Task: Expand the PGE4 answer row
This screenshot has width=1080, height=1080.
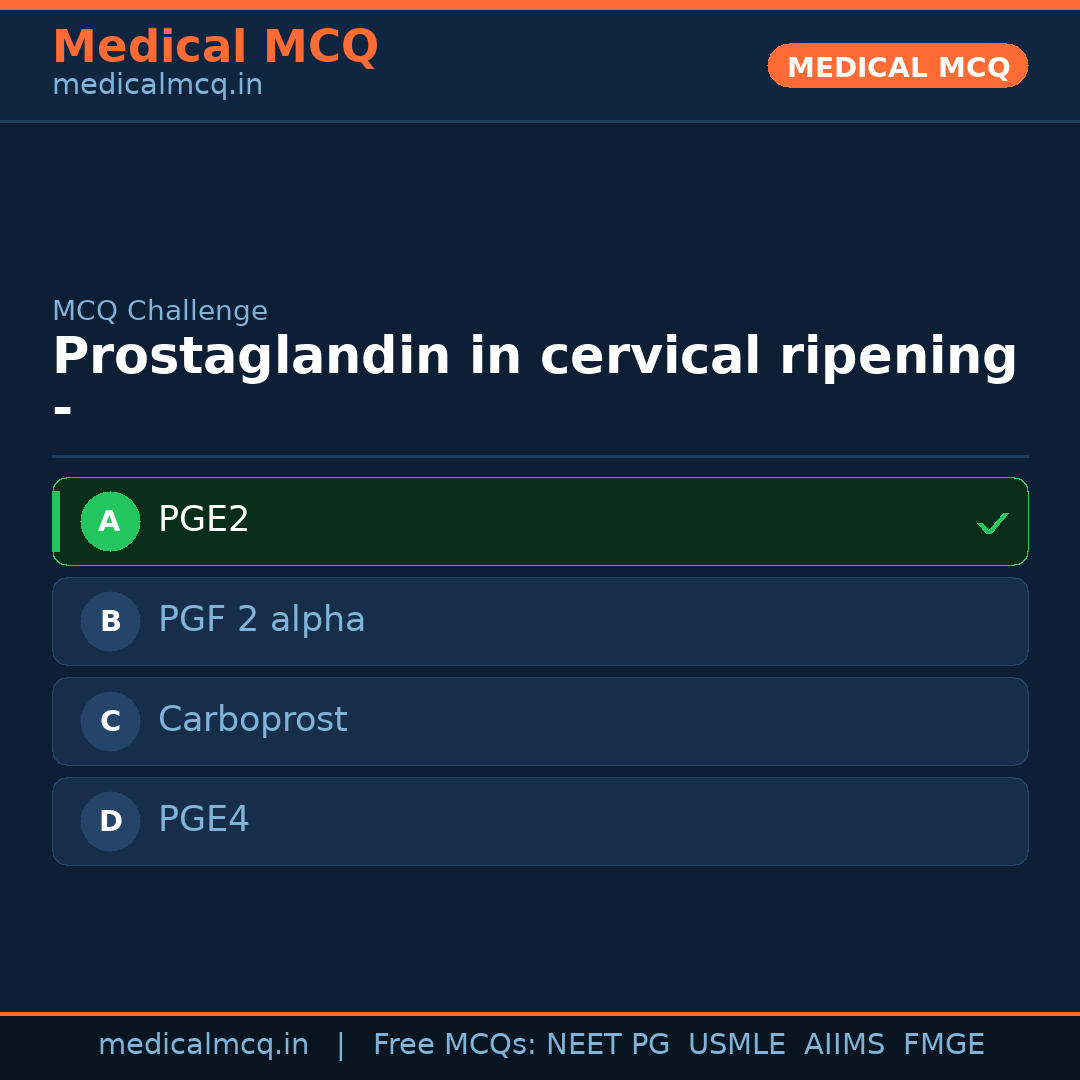Action: click(540, 821)
